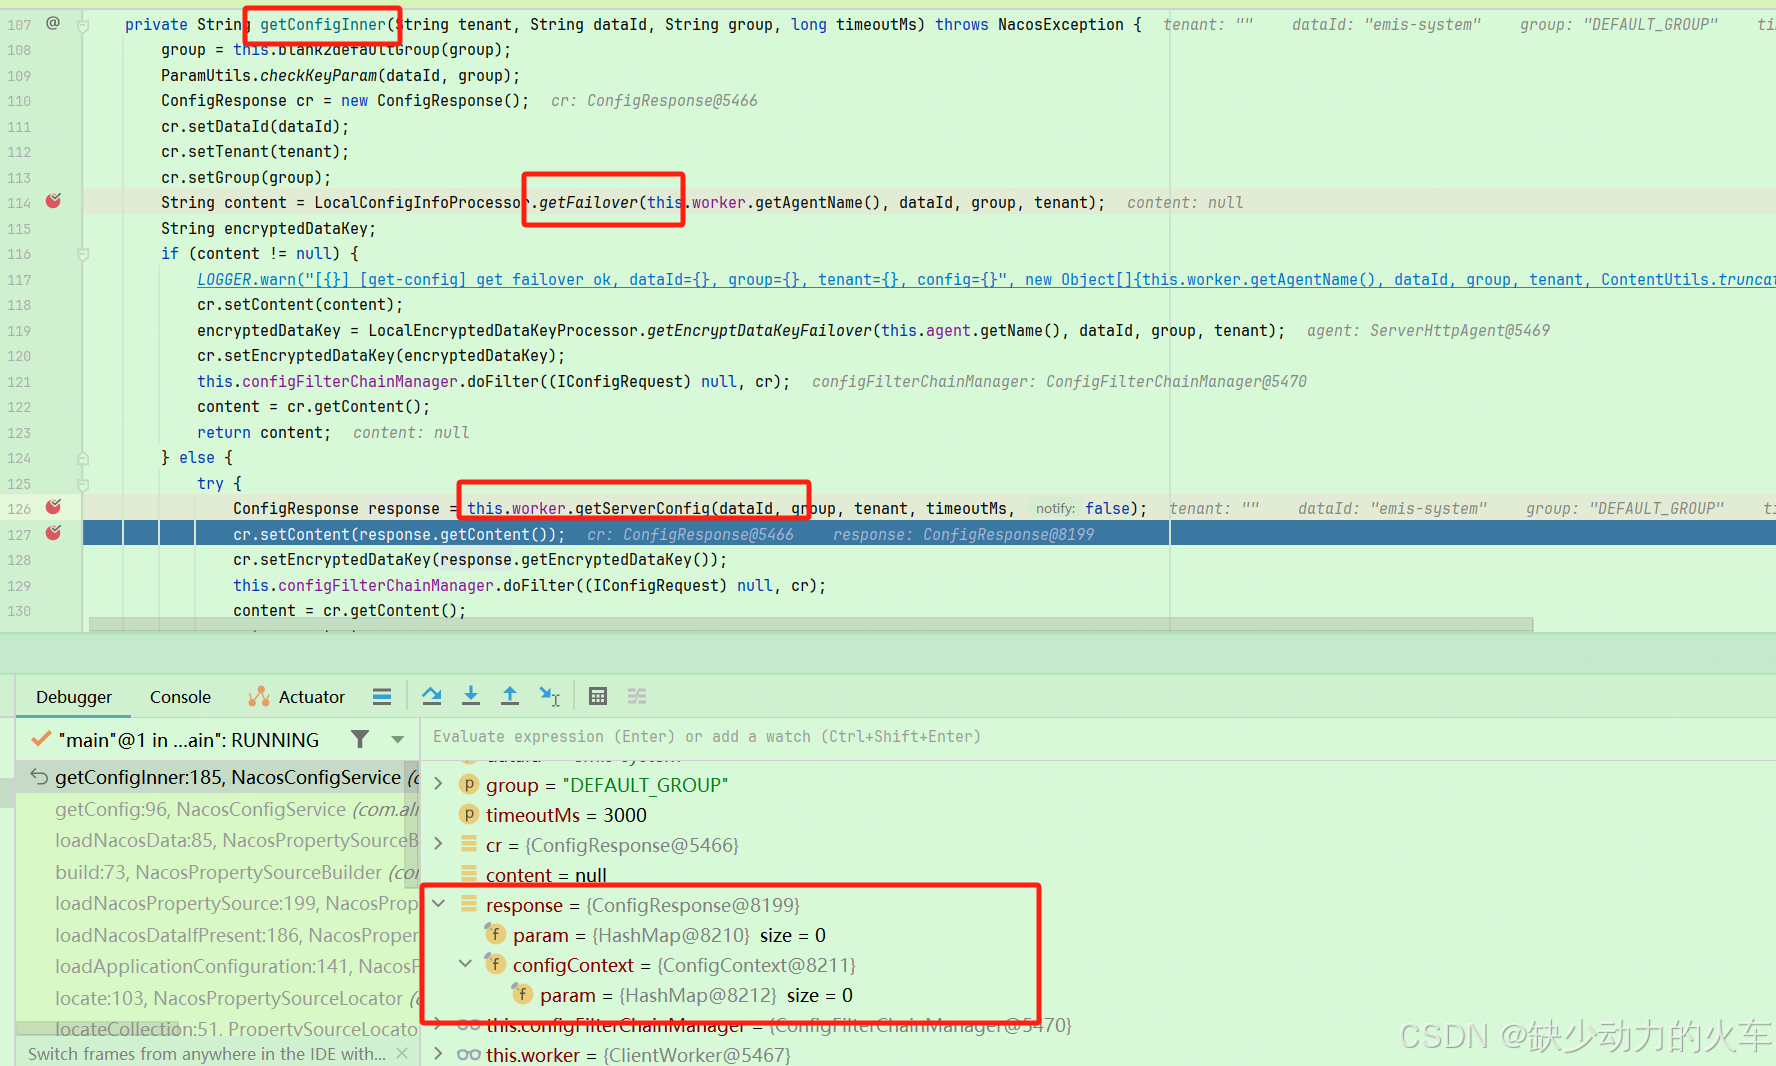This screenshot has width=1776, height=1066.
Task: Click the Step Out debugger icon
Action: (x=510, y=696)
